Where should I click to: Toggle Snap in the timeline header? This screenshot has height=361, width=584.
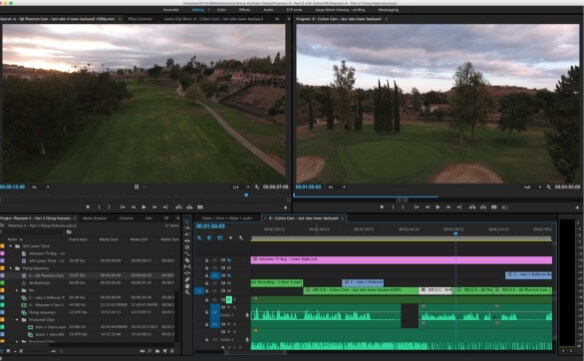pos(210,238)
